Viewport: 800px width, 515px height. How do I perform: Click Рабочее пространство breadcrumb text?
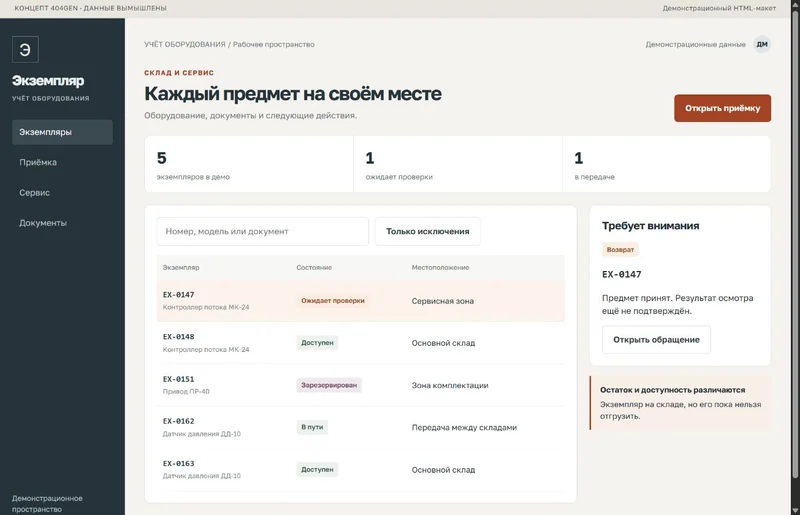click(x=273, y=44)
